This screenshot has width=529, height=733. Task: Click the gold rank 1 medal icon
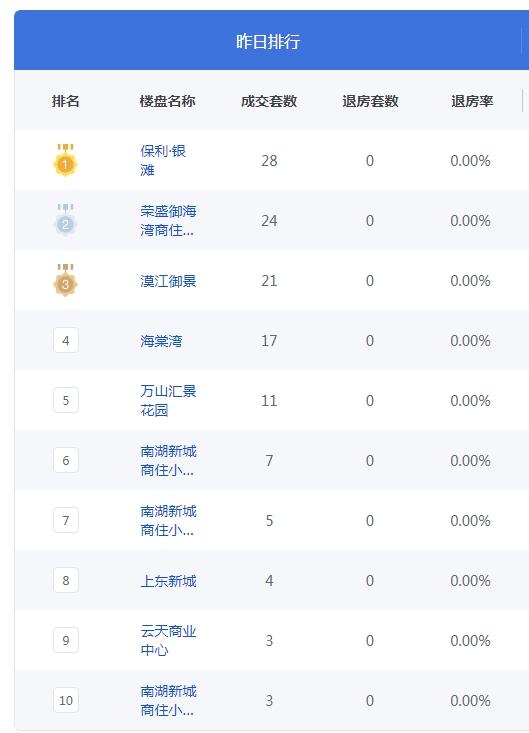[x=65, y=160]
